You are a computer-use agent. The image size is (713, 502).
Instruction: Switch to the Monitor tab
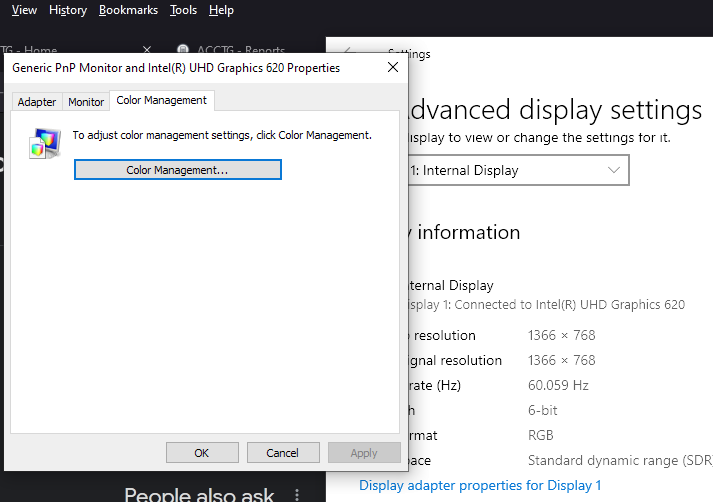[x=86, y=102]
